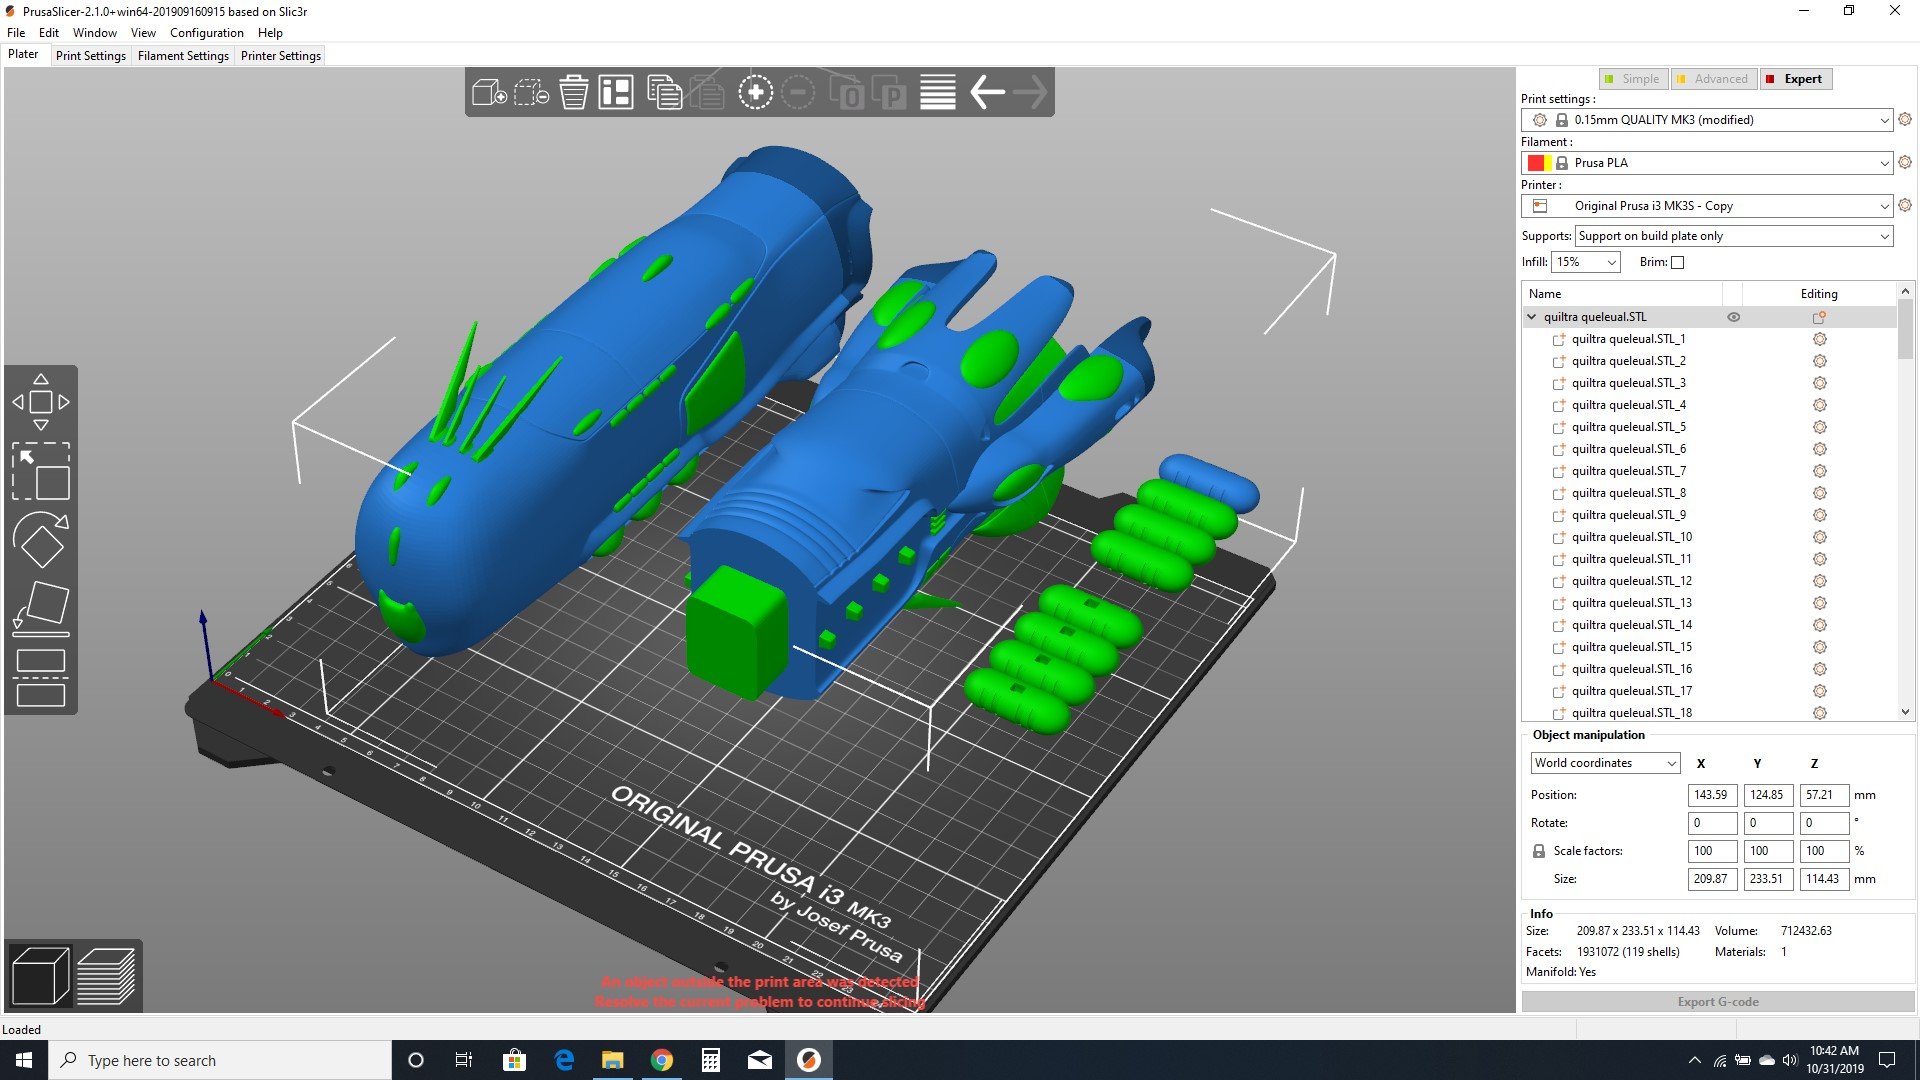
Task: Click the Copy toolbar icon
Action: [664, 93]
